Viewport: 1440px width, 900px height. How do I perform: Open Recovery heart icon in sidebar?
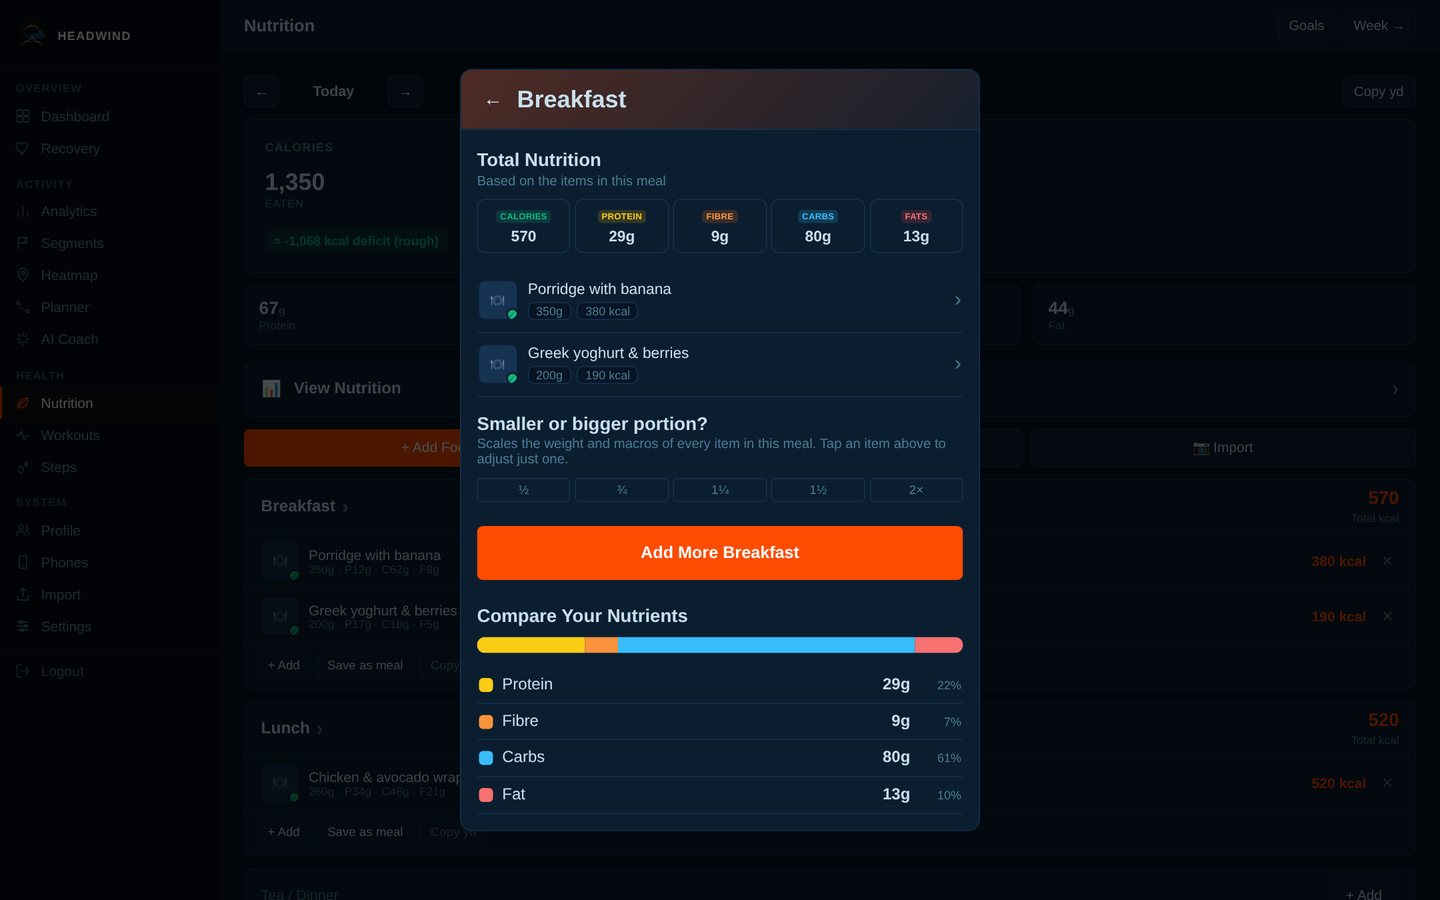click(x=23, y=148)
